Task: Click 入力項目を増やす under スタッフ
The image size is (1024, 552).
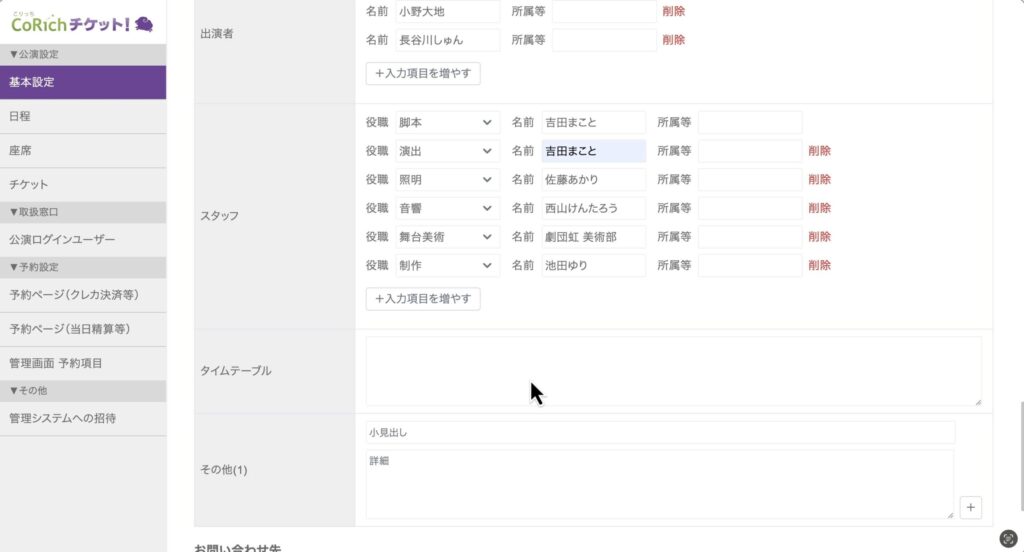Action: coord(423,299)
